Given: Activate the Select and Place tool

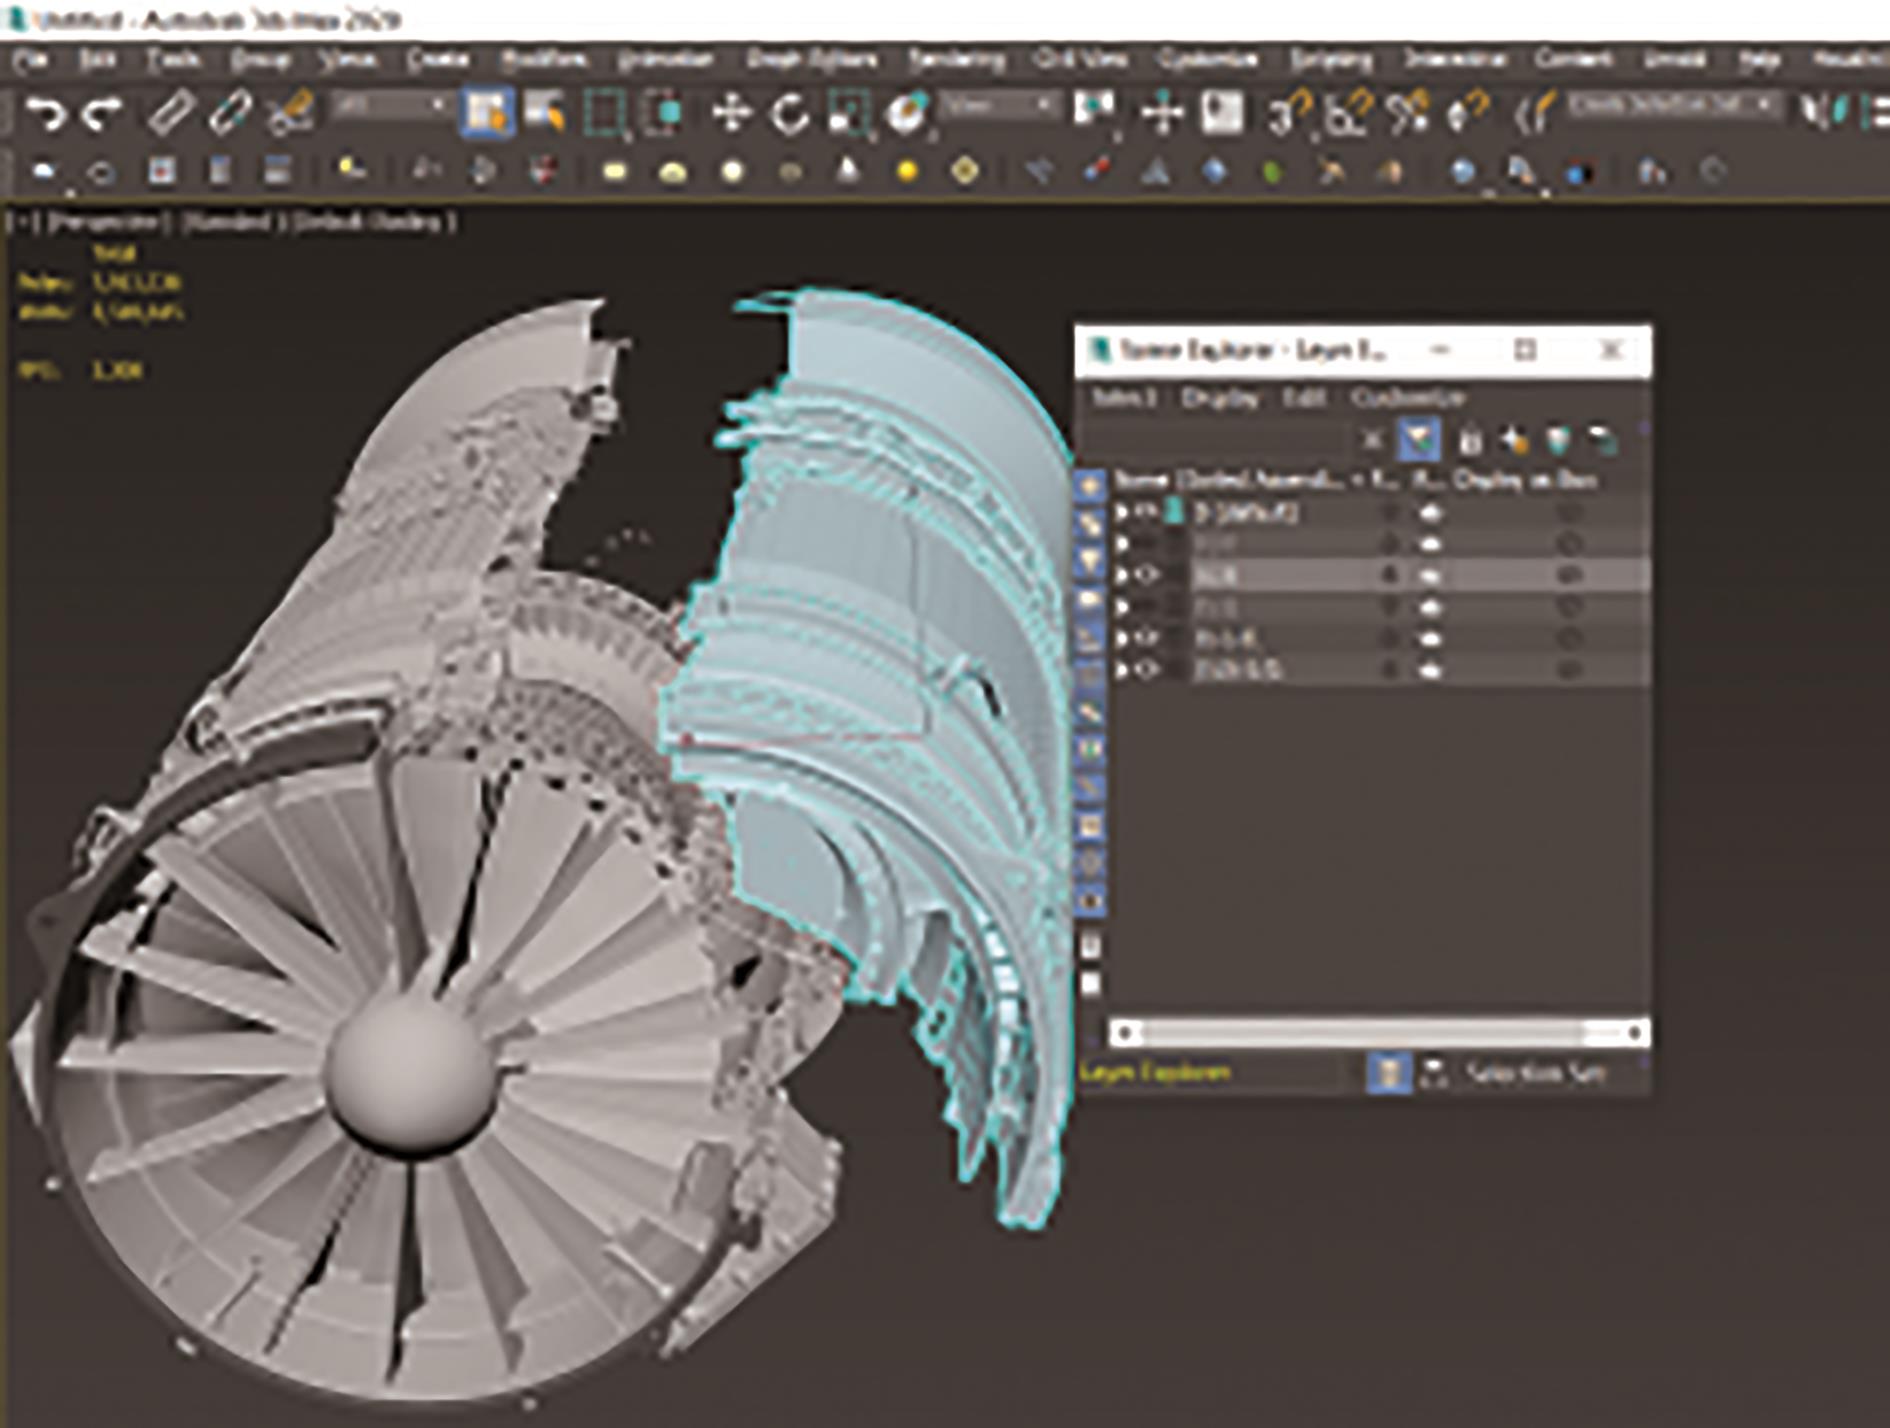Looking at the screenshot, I should pyautogui.click(x=907, y=113).
